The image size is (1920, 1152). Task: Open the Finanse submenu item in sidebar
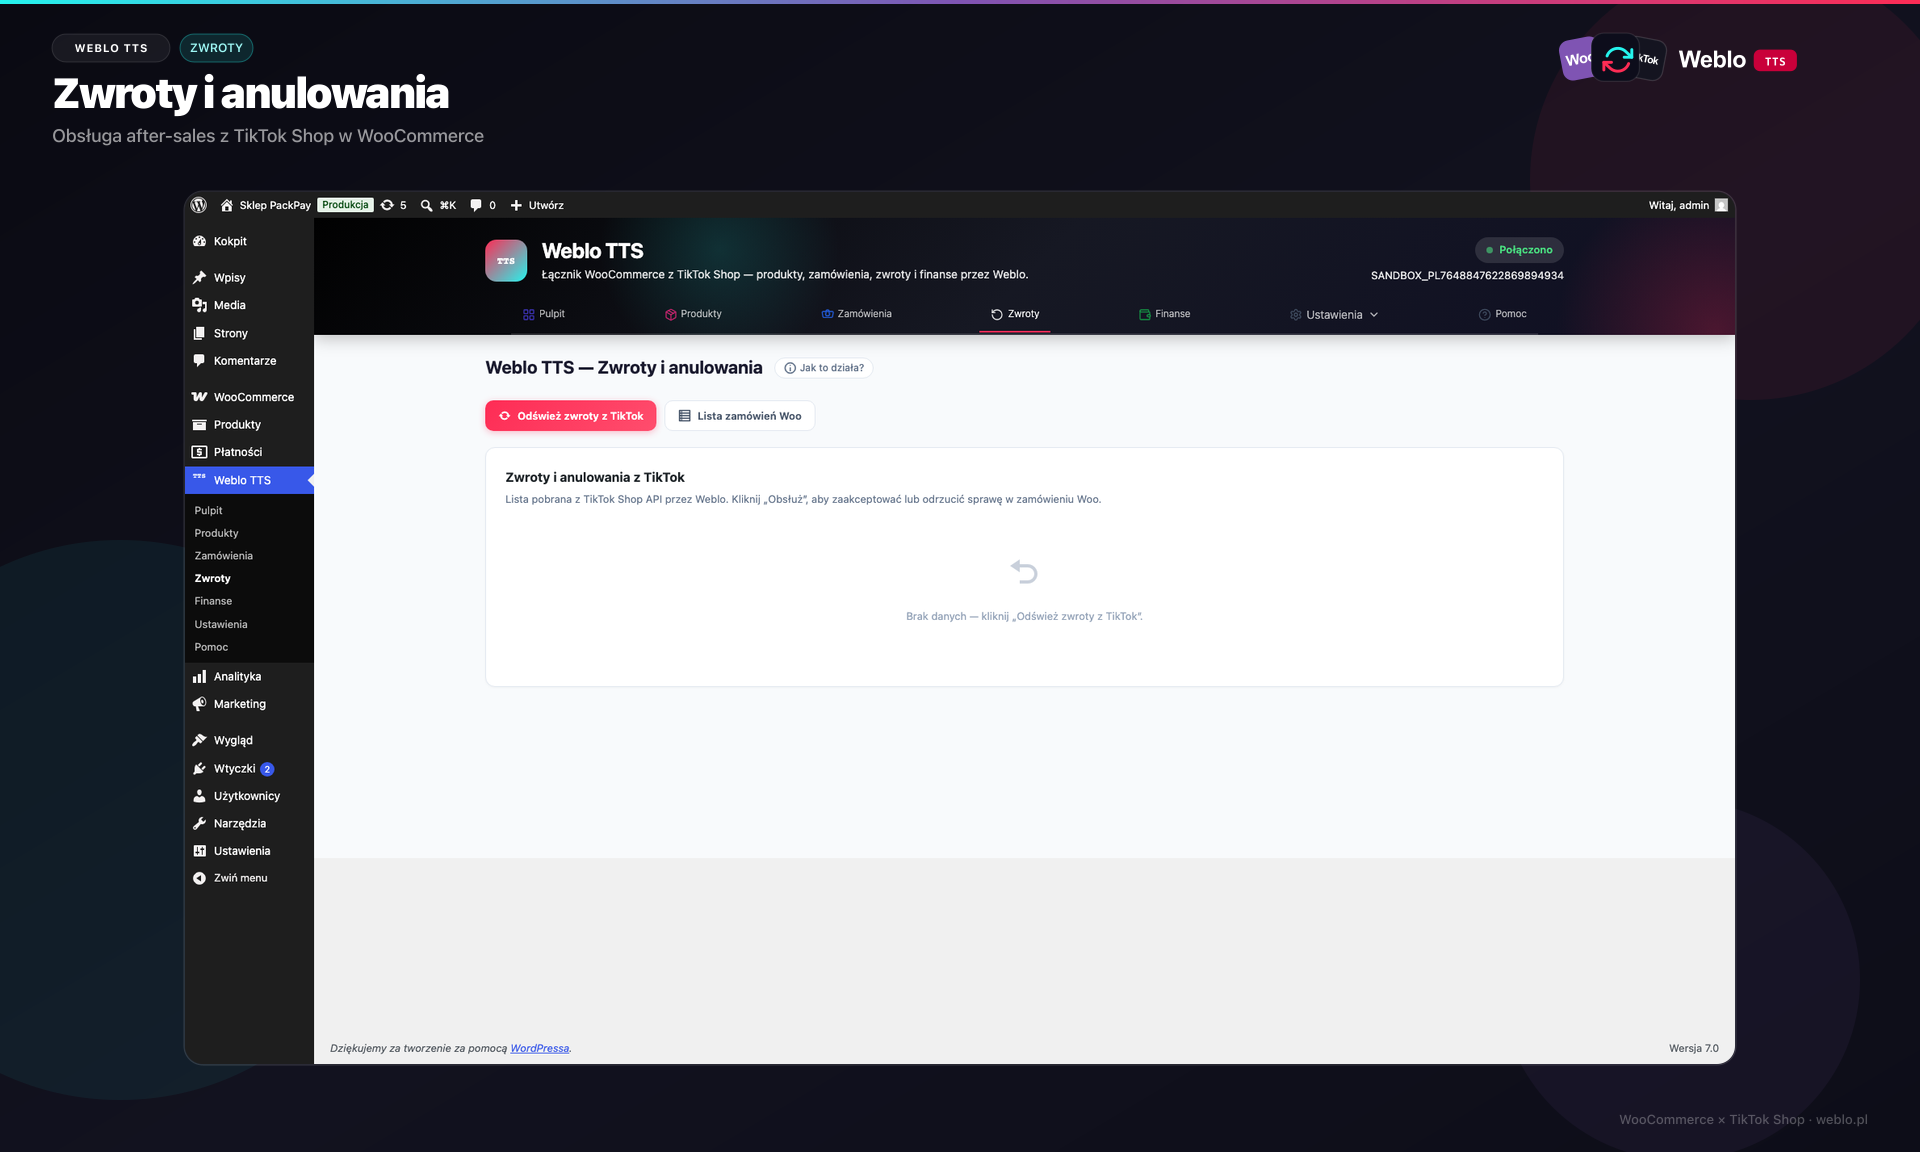[x=213, y=601]
